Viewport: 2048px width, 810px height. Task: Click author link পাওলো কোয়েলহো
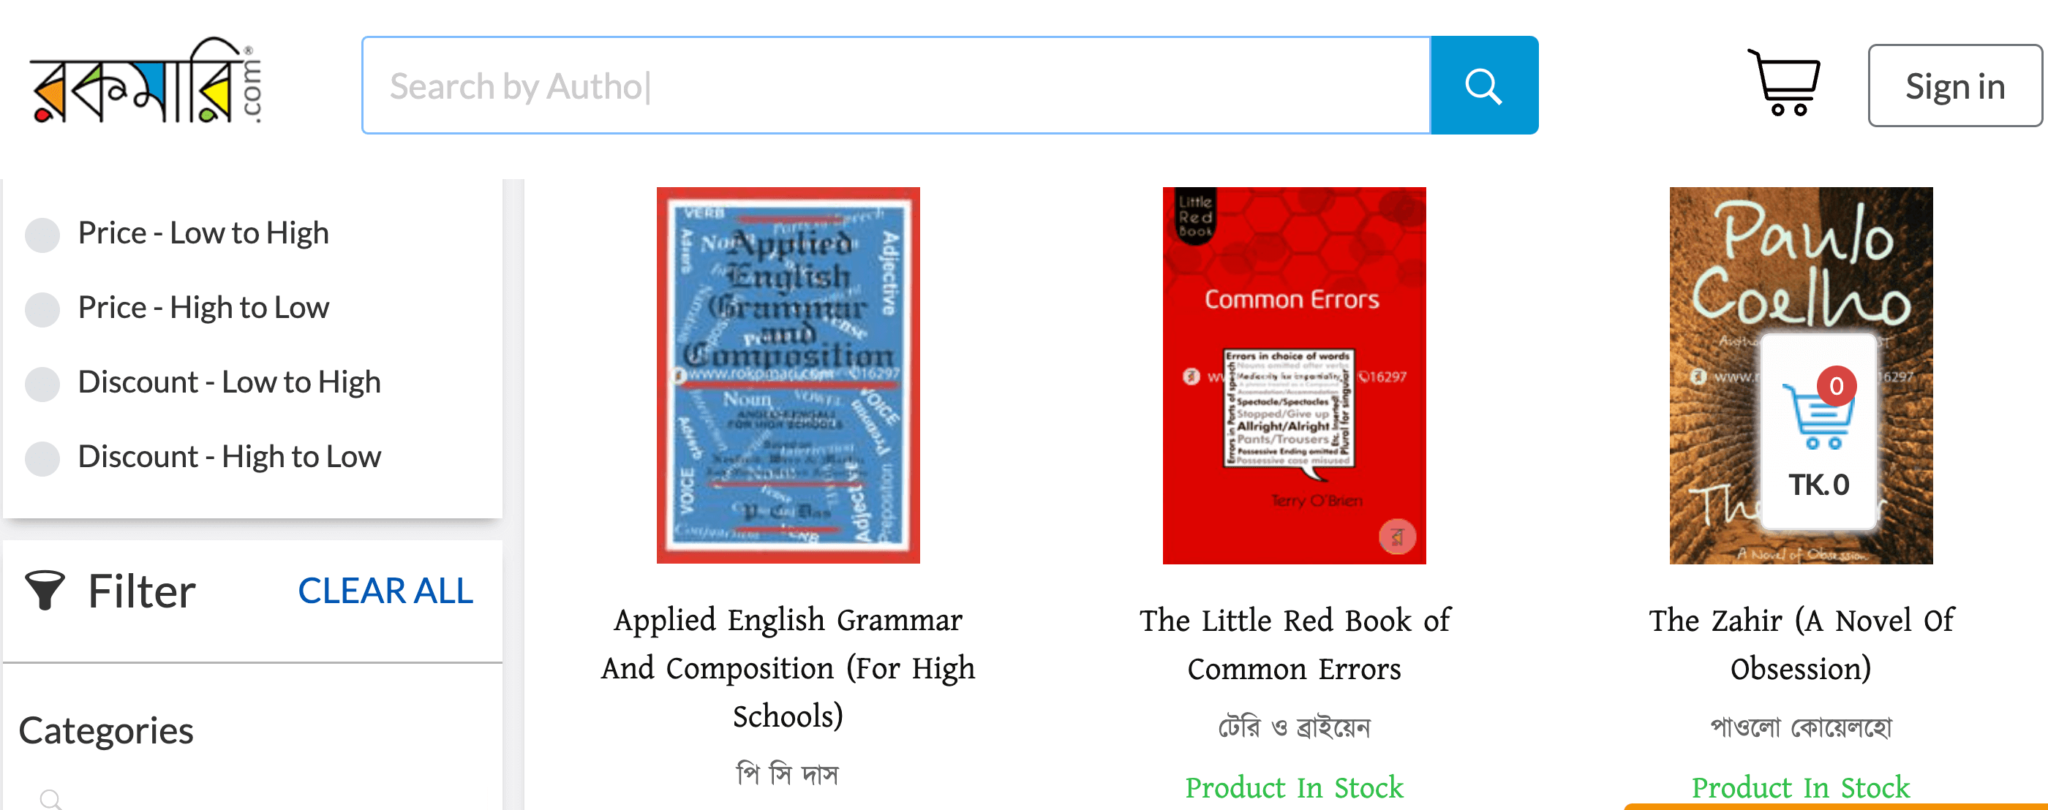pyautogui.click(x=1800, y=728)
